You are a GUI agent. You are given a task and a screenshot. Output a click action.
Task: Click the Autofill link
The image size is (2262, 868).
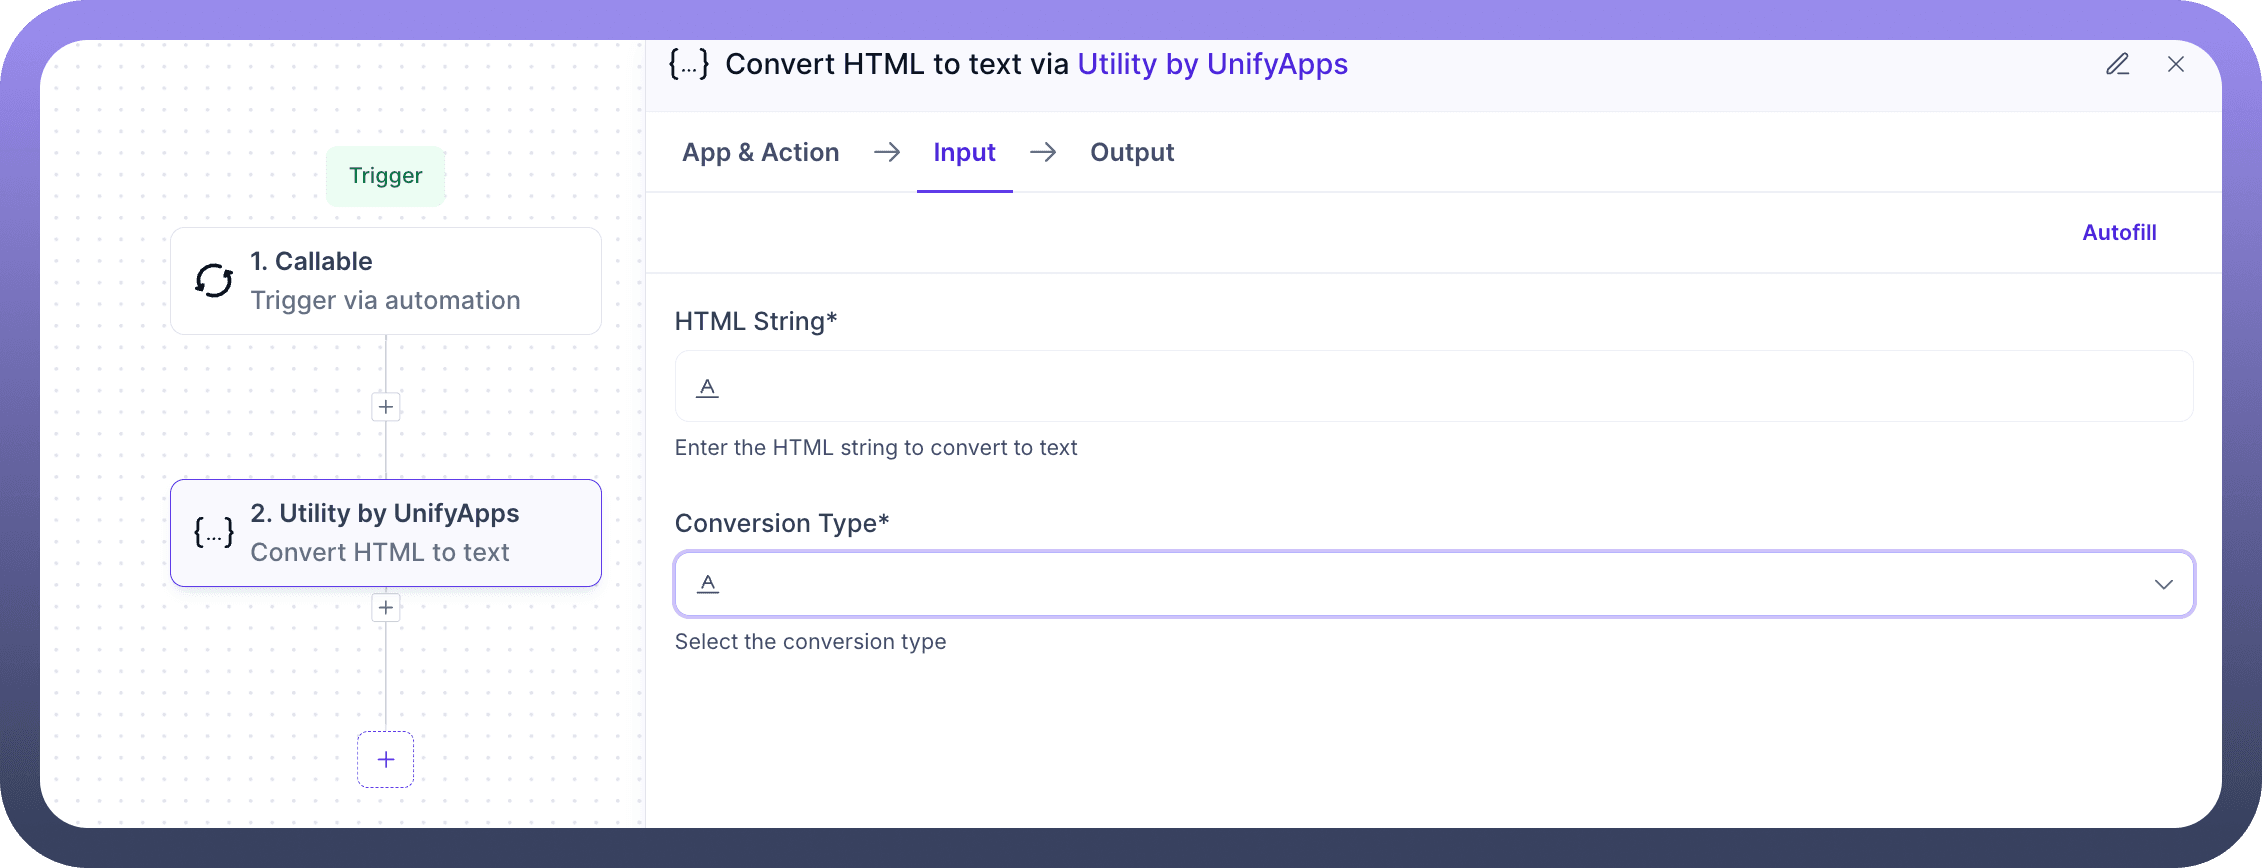(x=2119, y=233)
